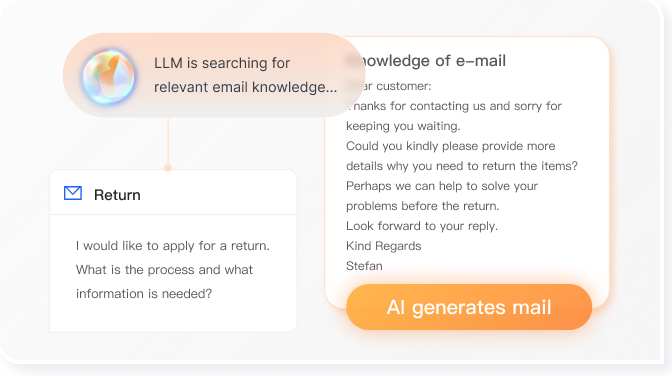
Task: Click the 'Perhaps we can help' line
Action: (x=441, y=186)
